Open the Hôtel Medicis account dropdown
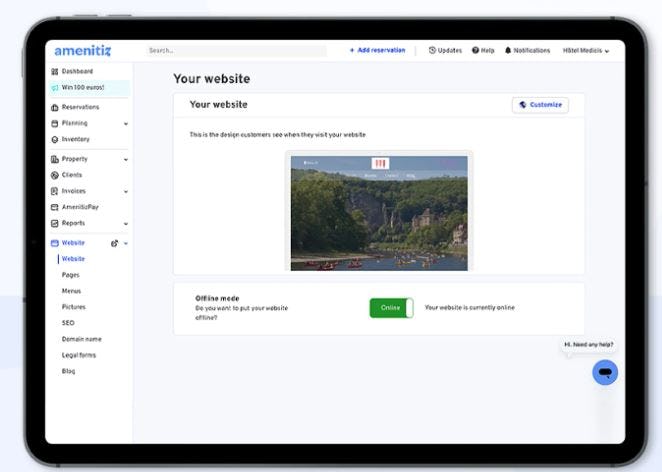 coord(586,51)
